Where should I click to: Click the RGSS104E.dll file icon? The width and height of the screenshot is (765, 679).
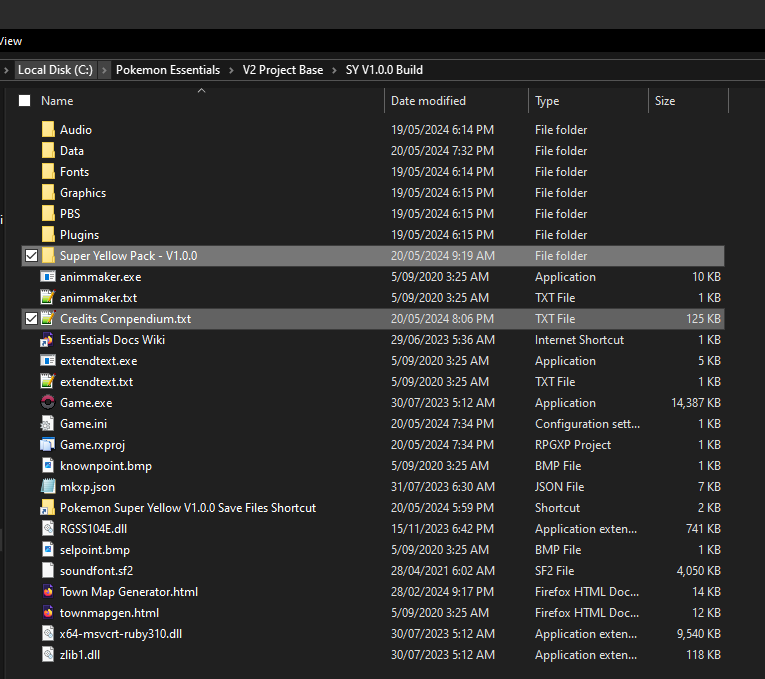click(x=48, y=529)
